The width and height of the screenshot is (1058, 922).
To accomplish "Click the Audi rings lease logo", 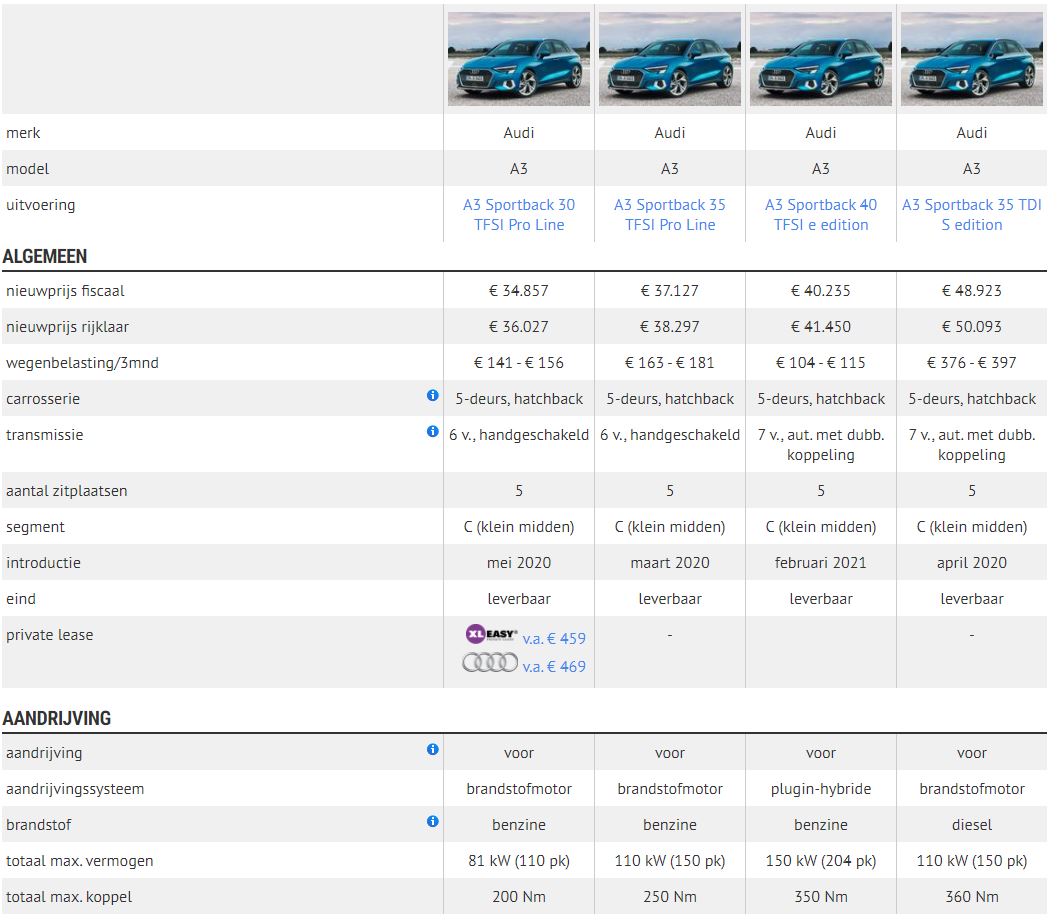I will (491, 663).
